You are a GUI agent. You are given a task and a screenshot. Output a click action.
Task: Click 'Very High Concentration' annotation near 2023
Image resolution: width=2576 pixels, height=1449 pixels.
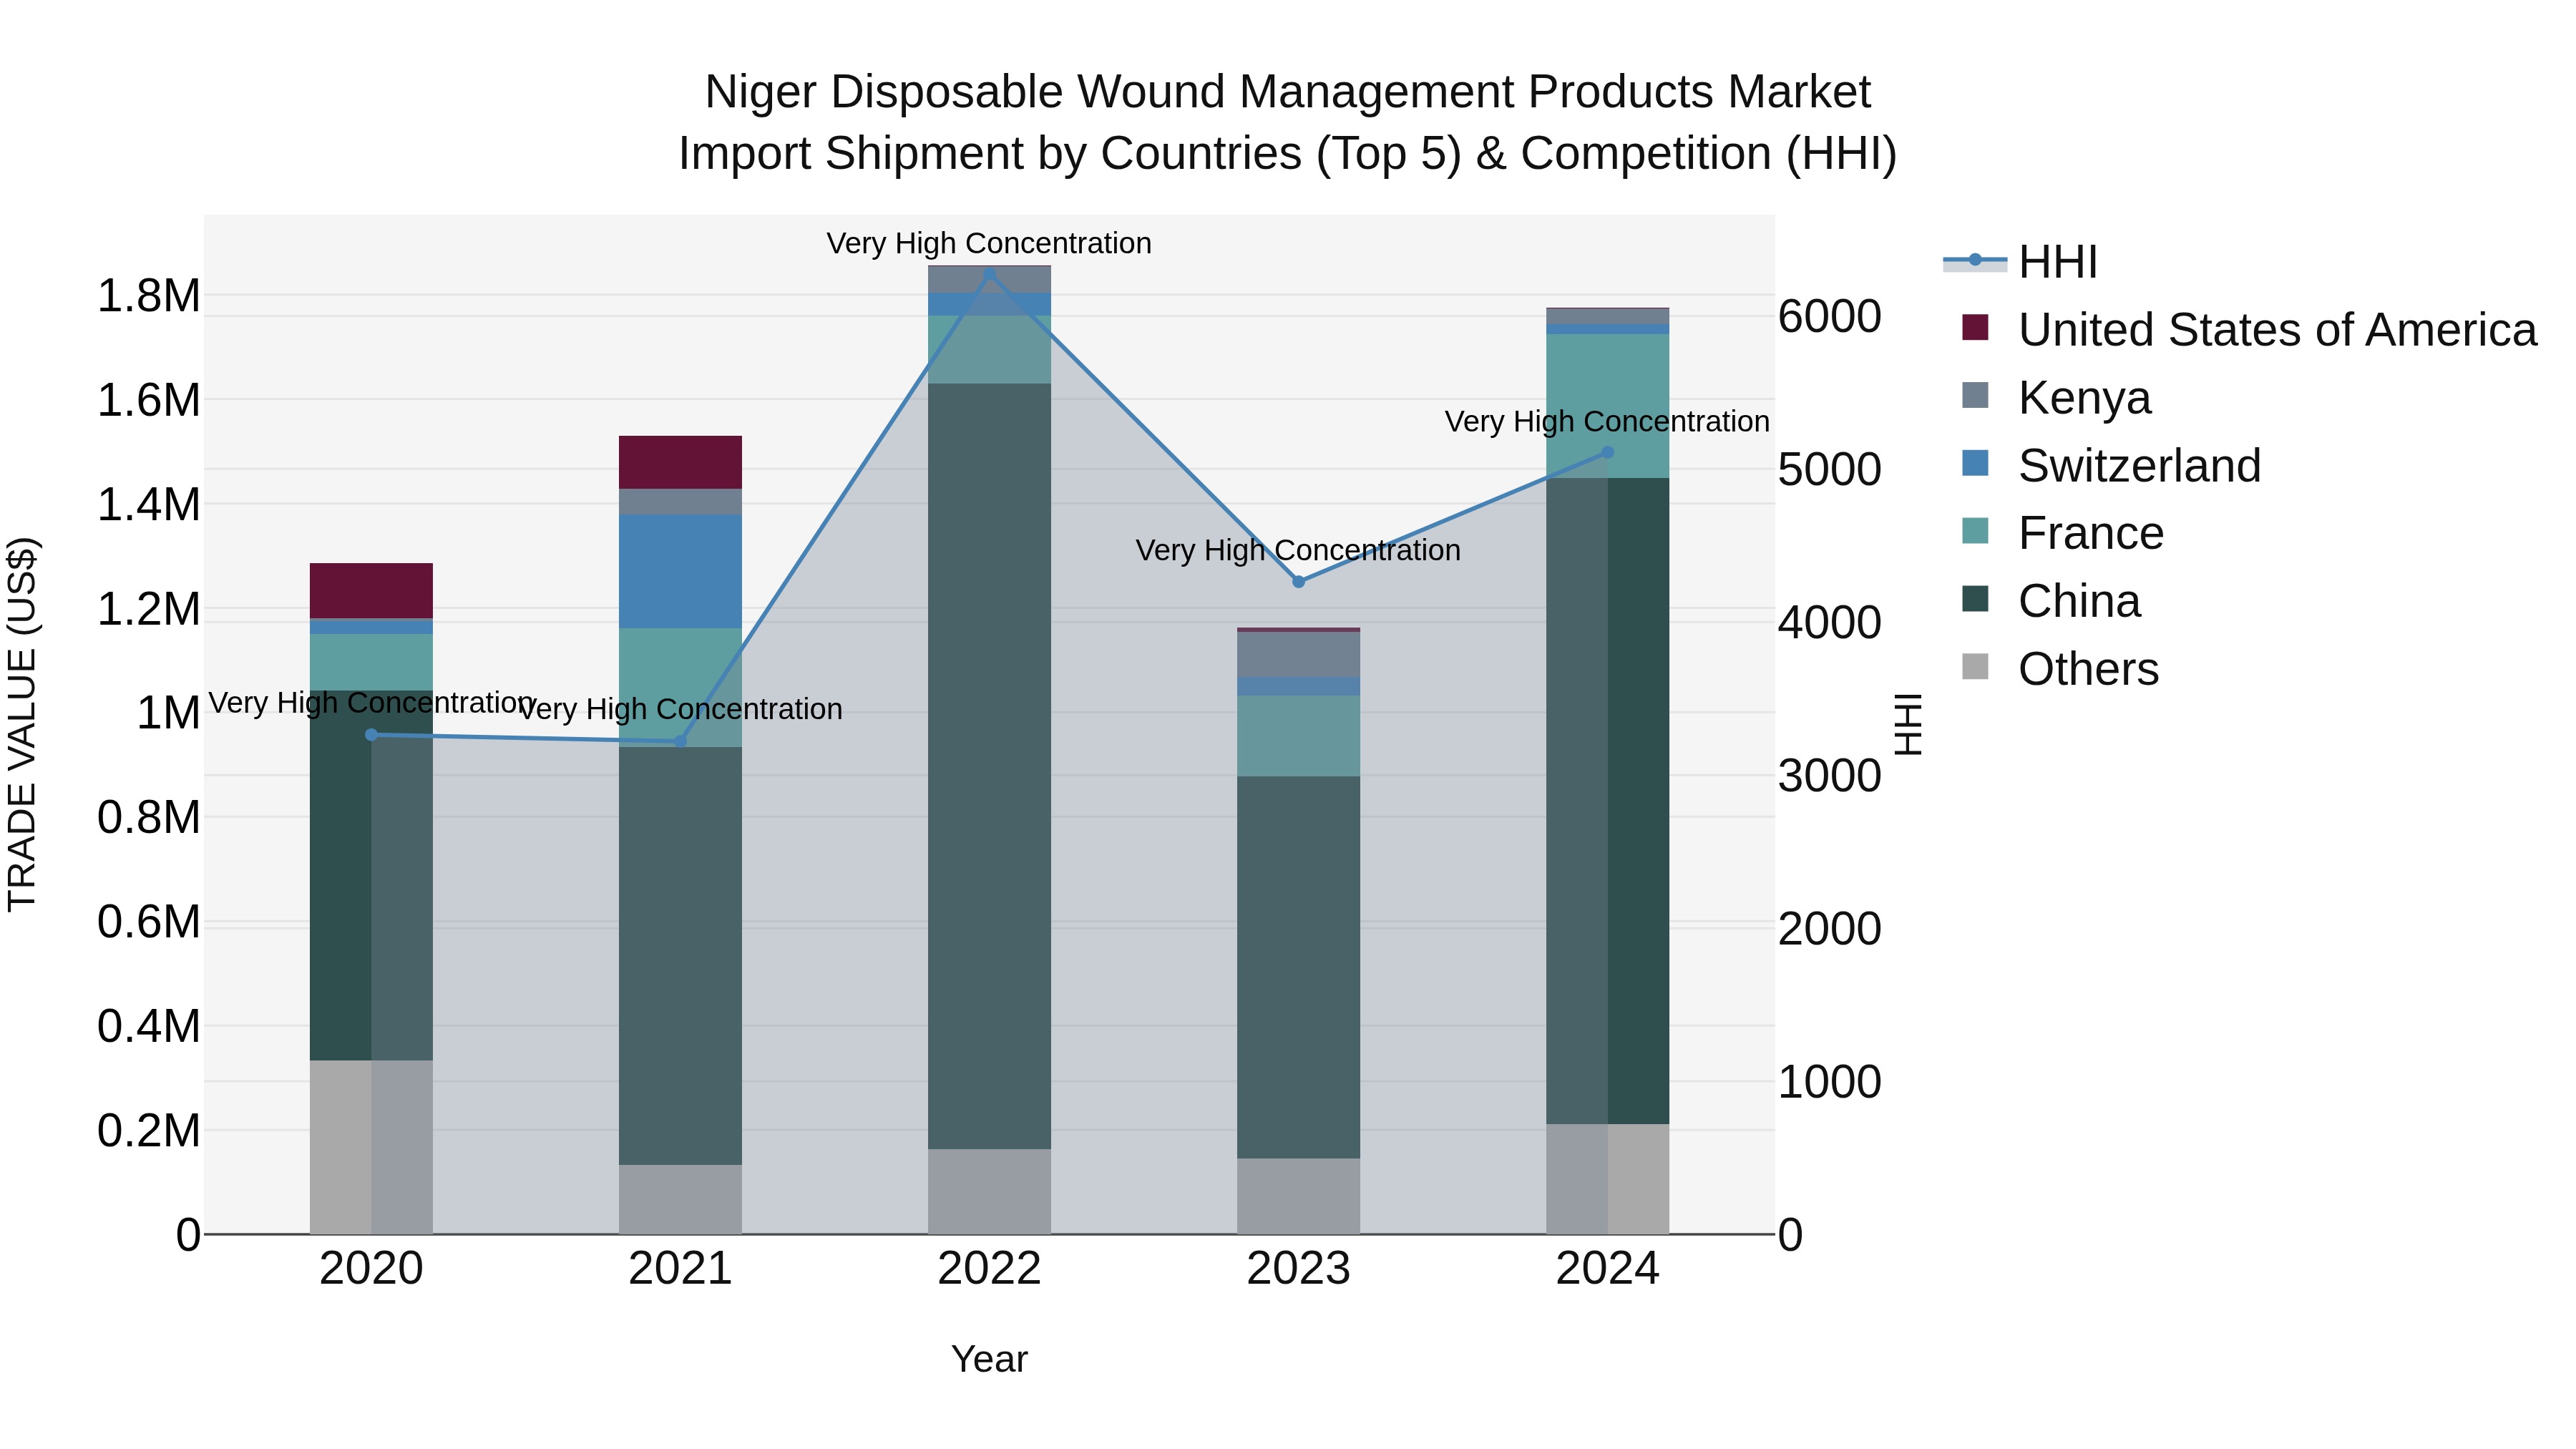pos(1298,550)
